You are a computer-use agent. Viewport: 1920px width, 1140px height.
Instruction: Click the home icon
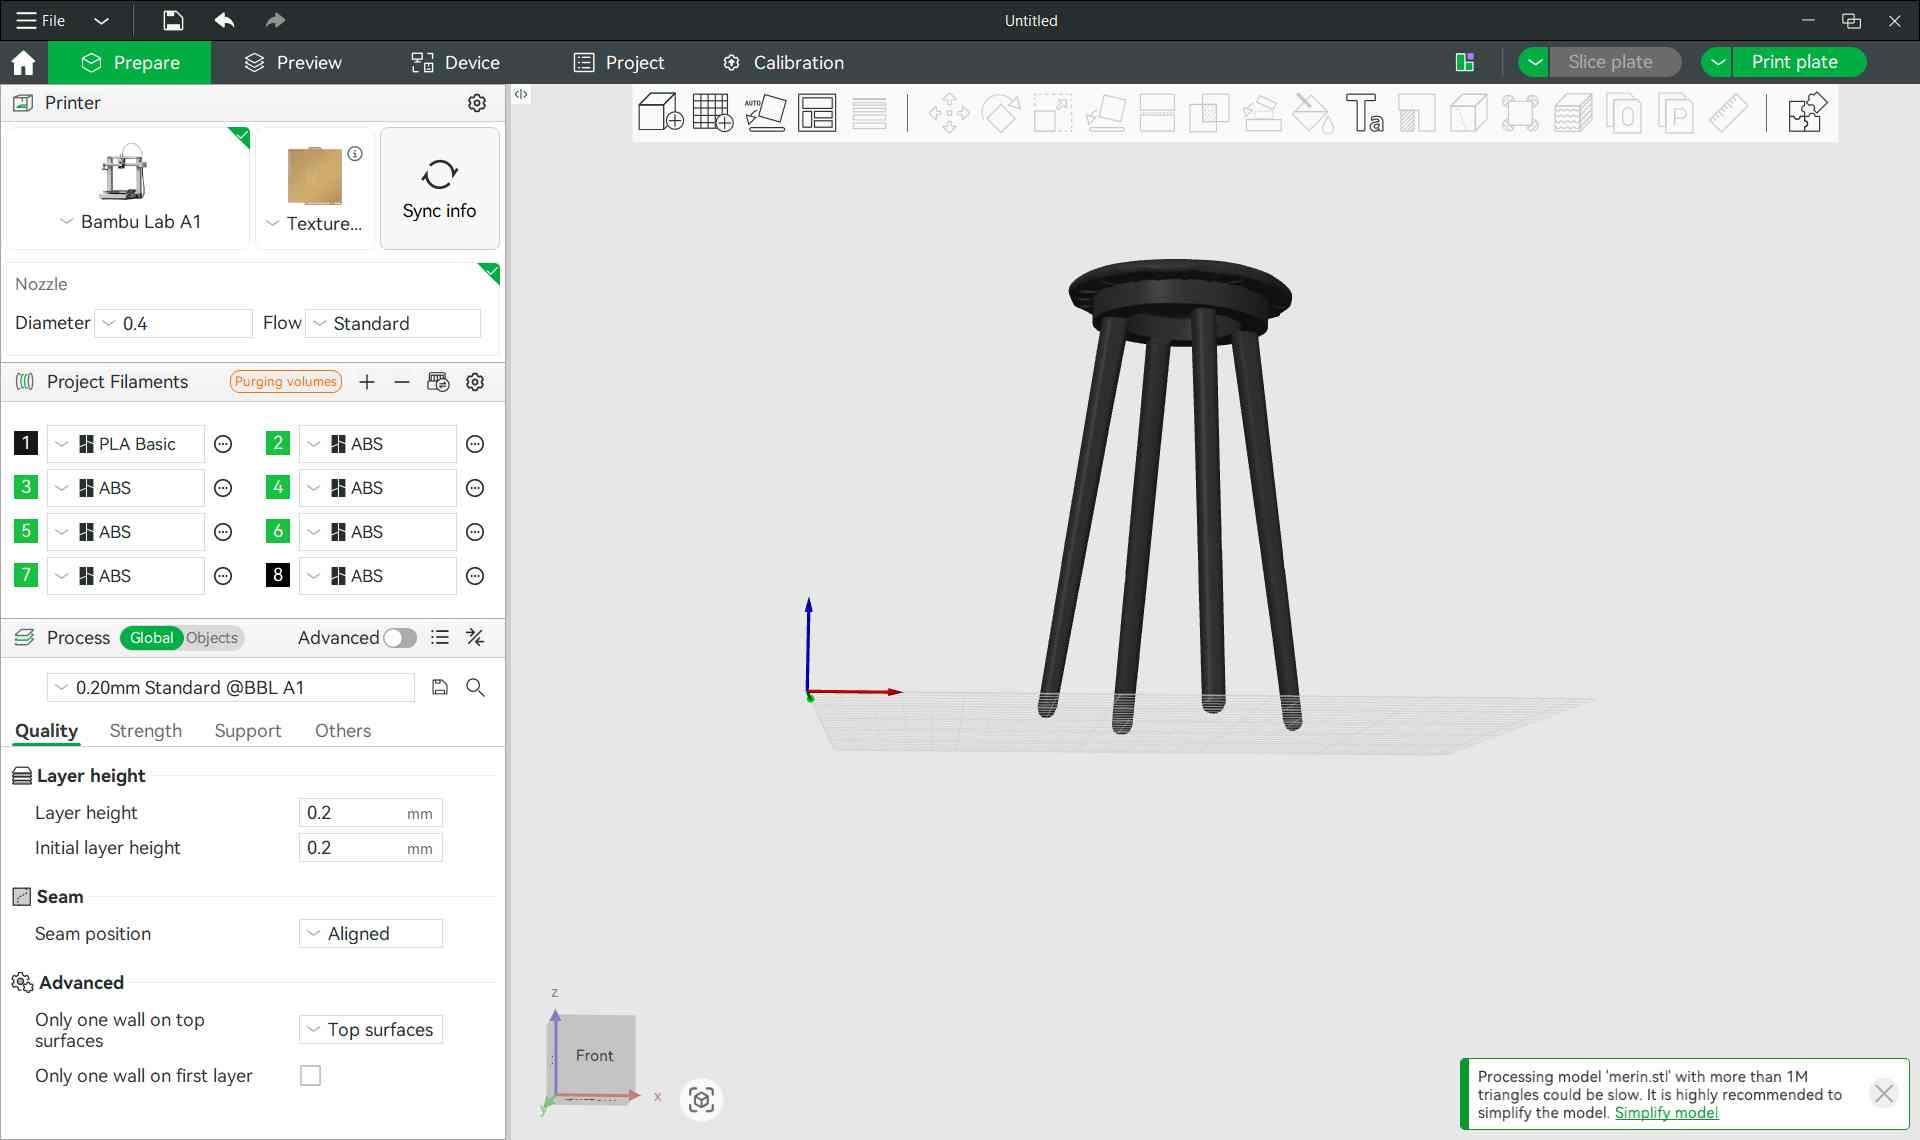tap(23, 63)
